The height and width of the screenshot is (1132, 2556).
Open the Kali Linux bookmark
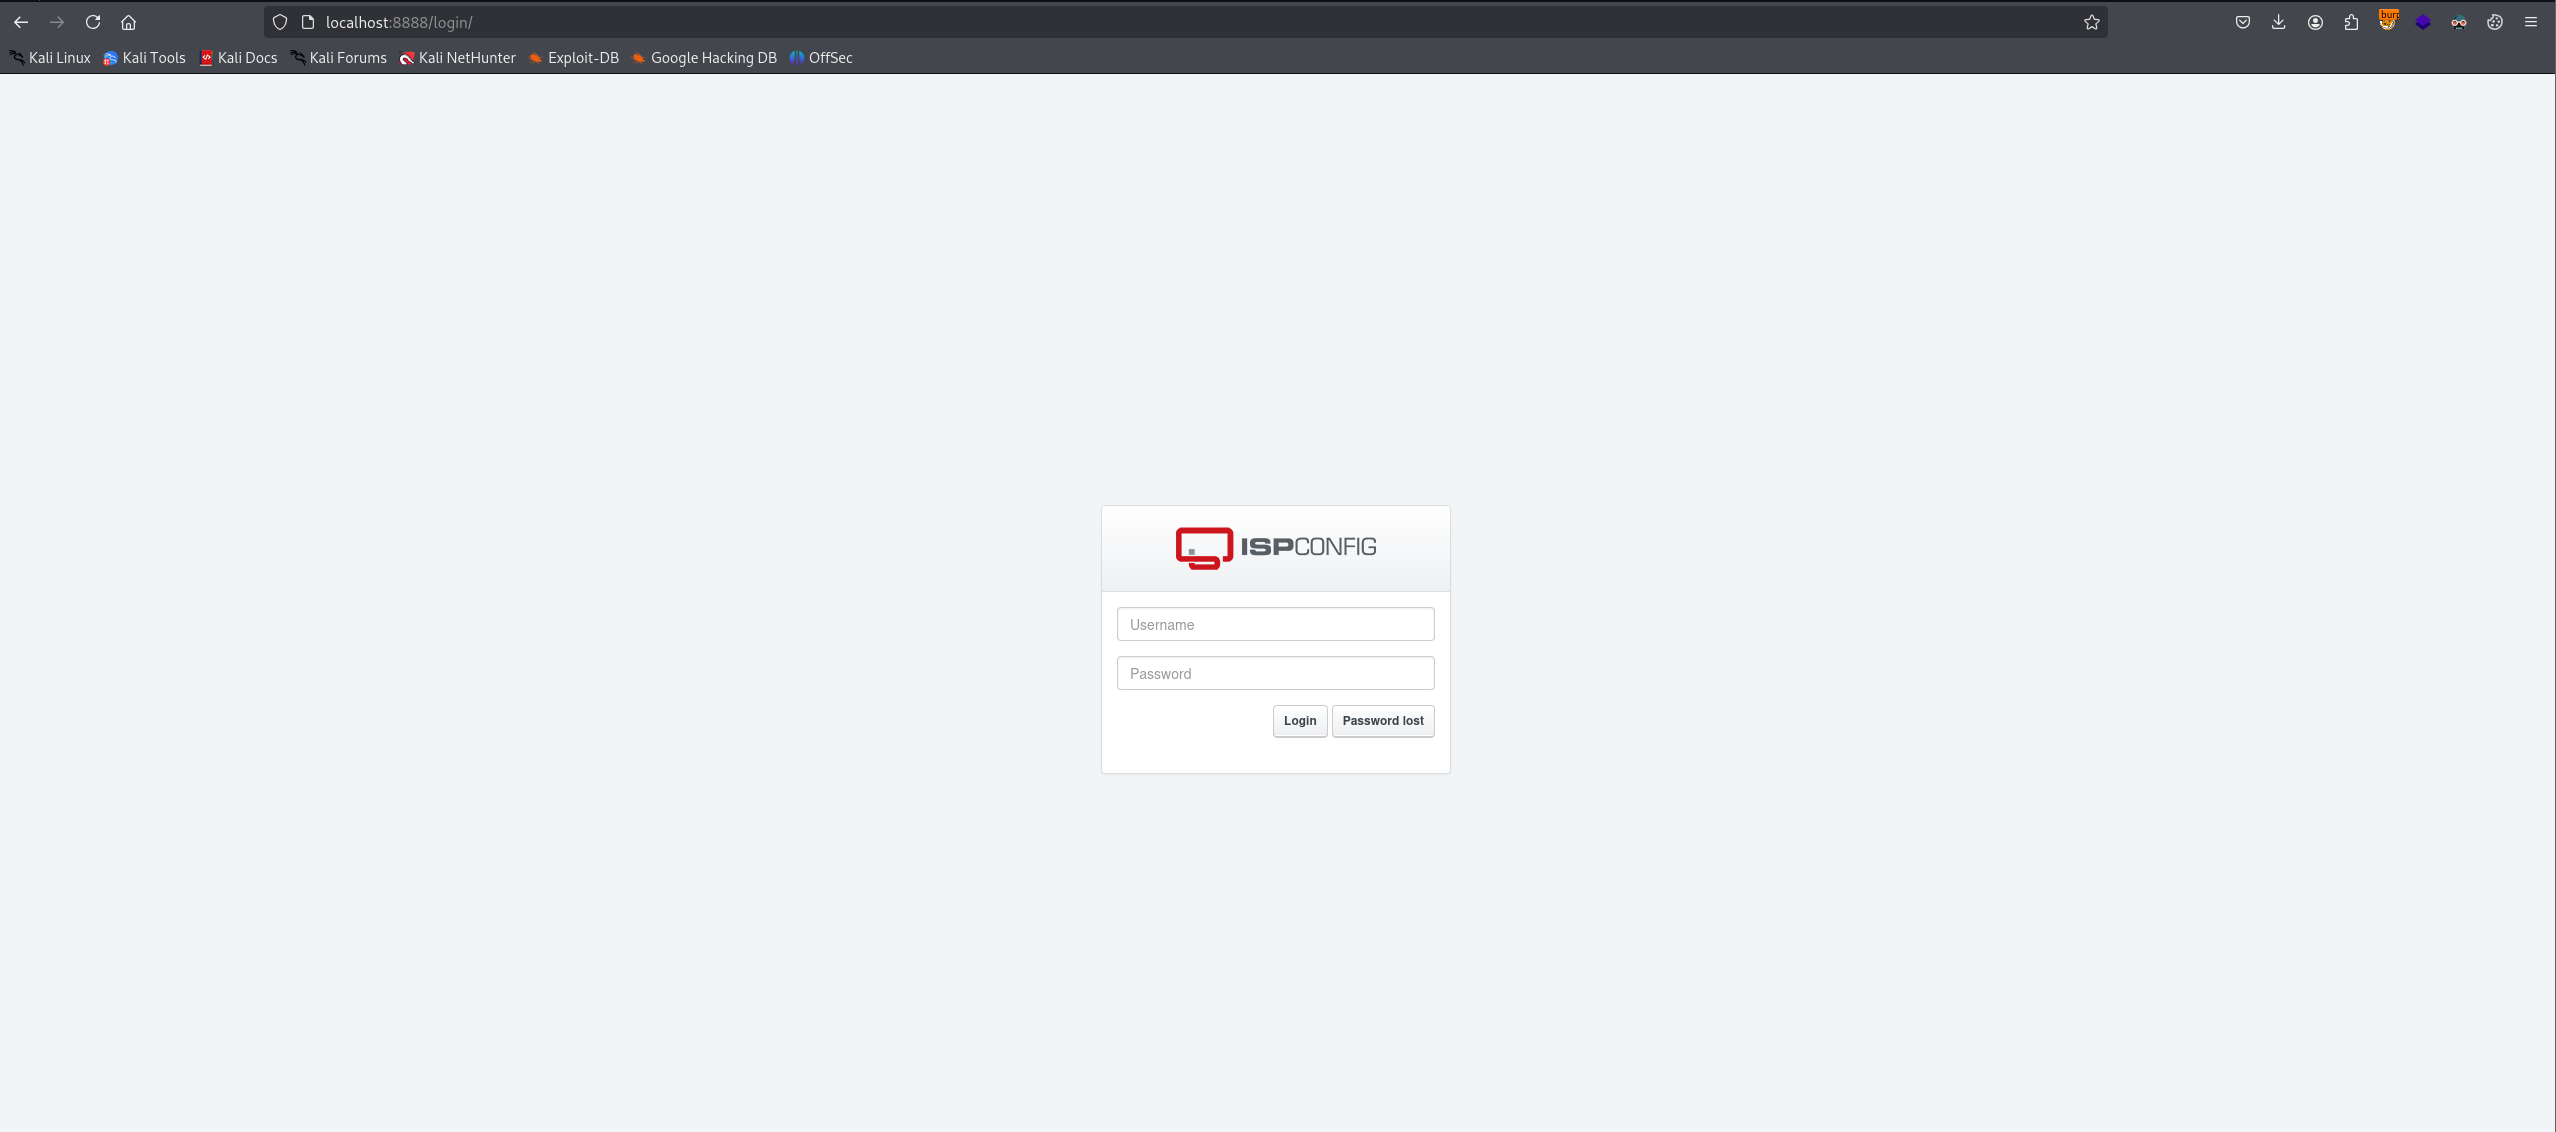tap(50, 58)
